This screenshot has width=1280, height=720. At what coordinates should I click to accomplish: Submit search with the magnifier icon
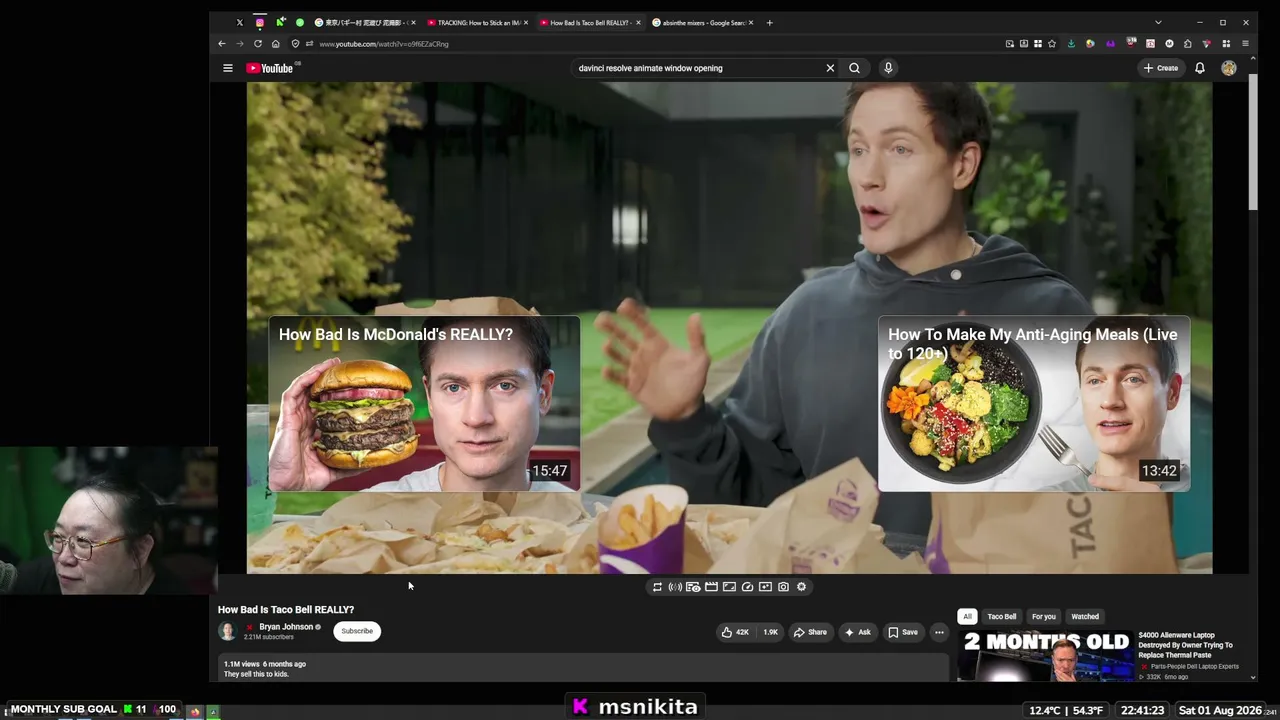(x=854, y=68)
